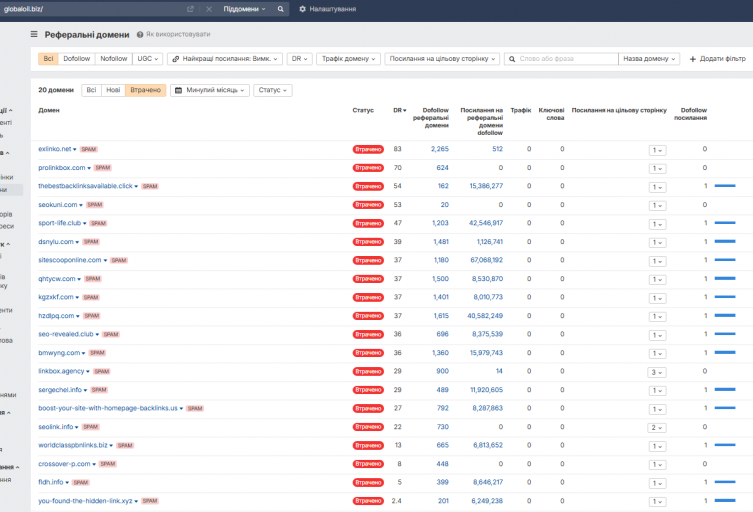
Task: Open the Статус dropdown below filters
Action: pos(272,90)
